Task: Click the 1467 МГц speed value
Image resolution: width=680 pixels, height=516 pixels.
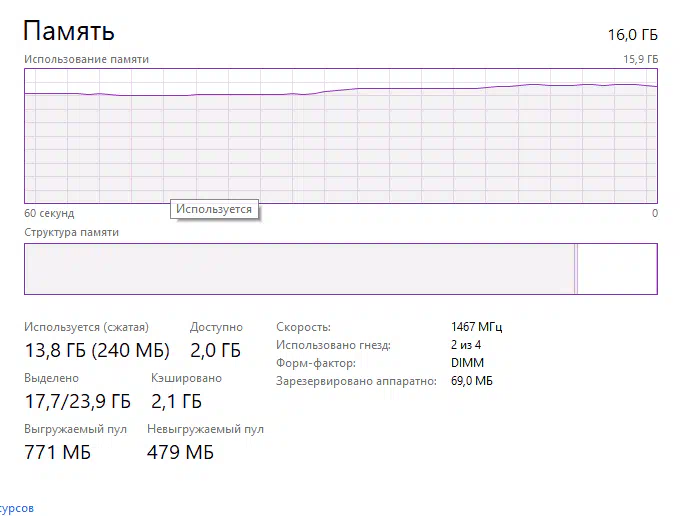Action: coord(477,327)
